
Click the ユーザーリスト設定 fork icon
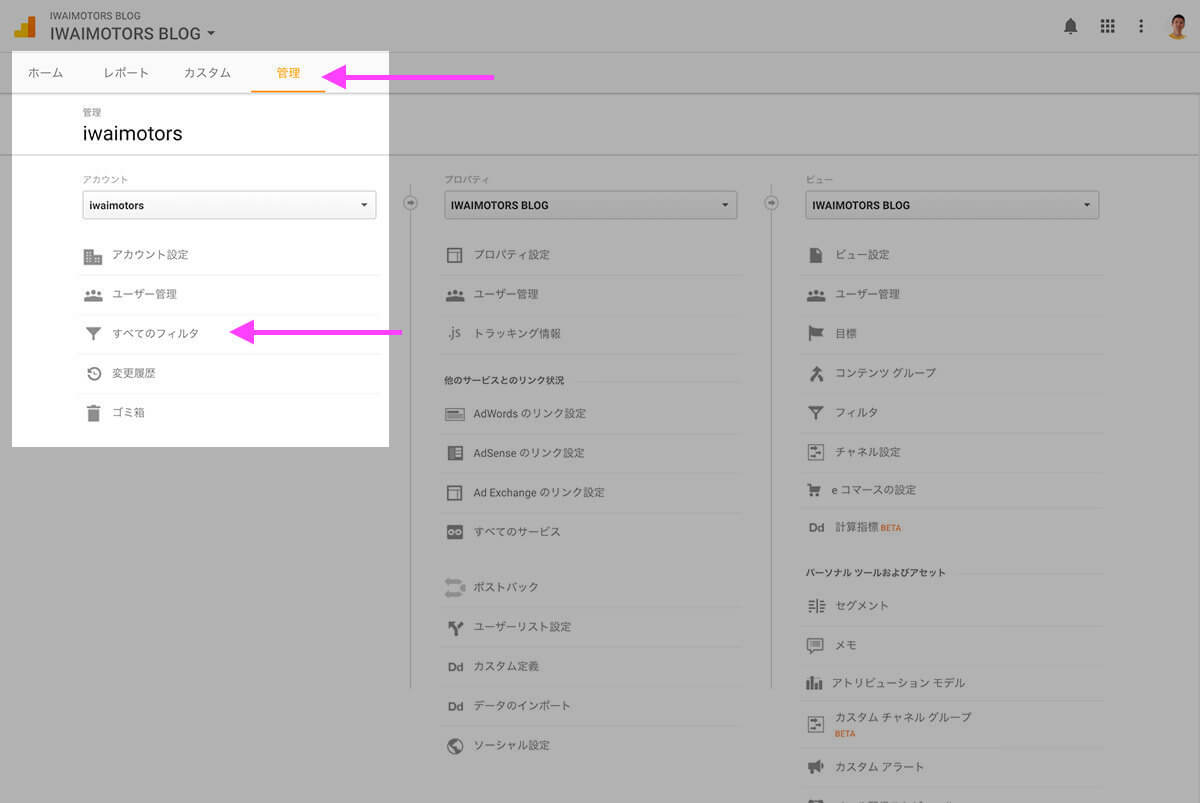pos(455,628)
